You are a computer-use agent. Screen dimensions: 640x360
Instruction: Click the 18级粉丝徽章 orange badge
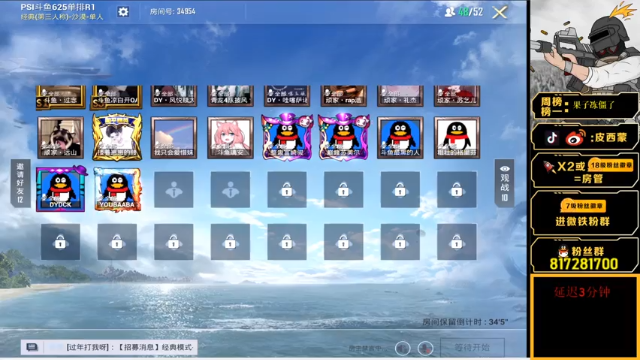pyautogui.click(x=611, y=165)
